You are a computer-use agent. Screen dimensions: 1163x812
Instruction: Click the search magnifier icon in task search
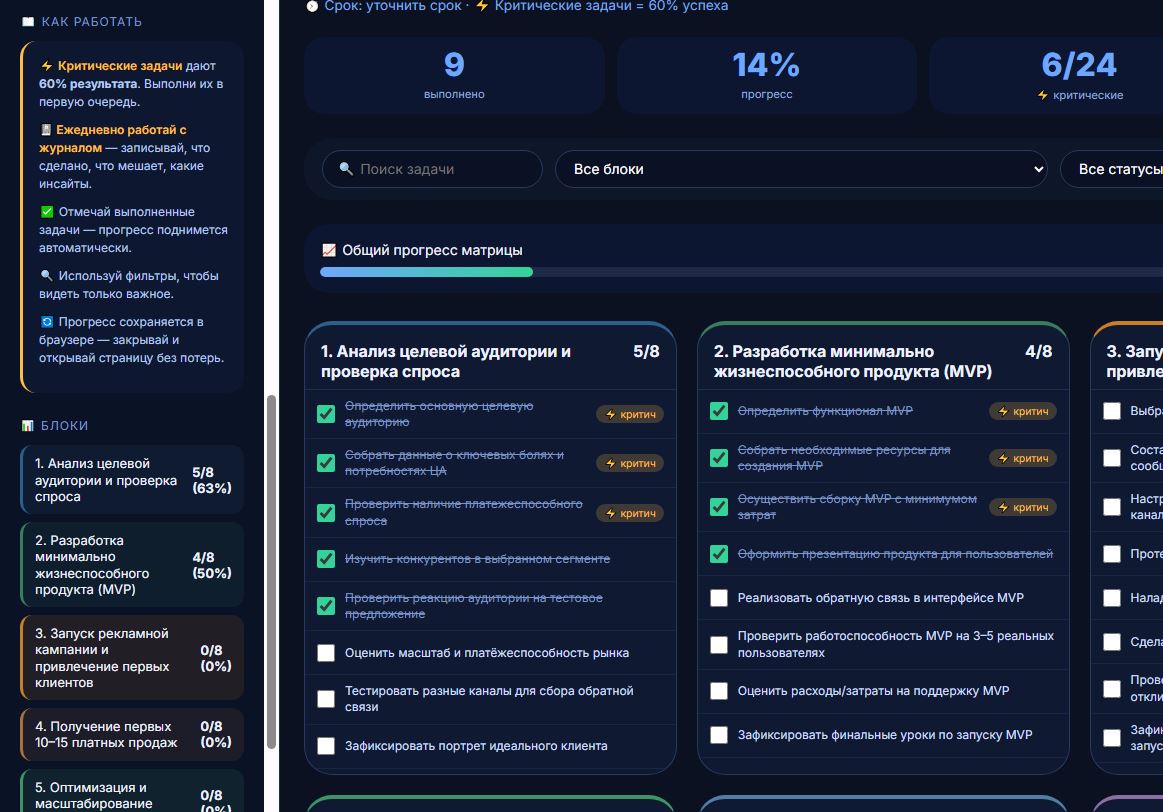tap(346, 169)
